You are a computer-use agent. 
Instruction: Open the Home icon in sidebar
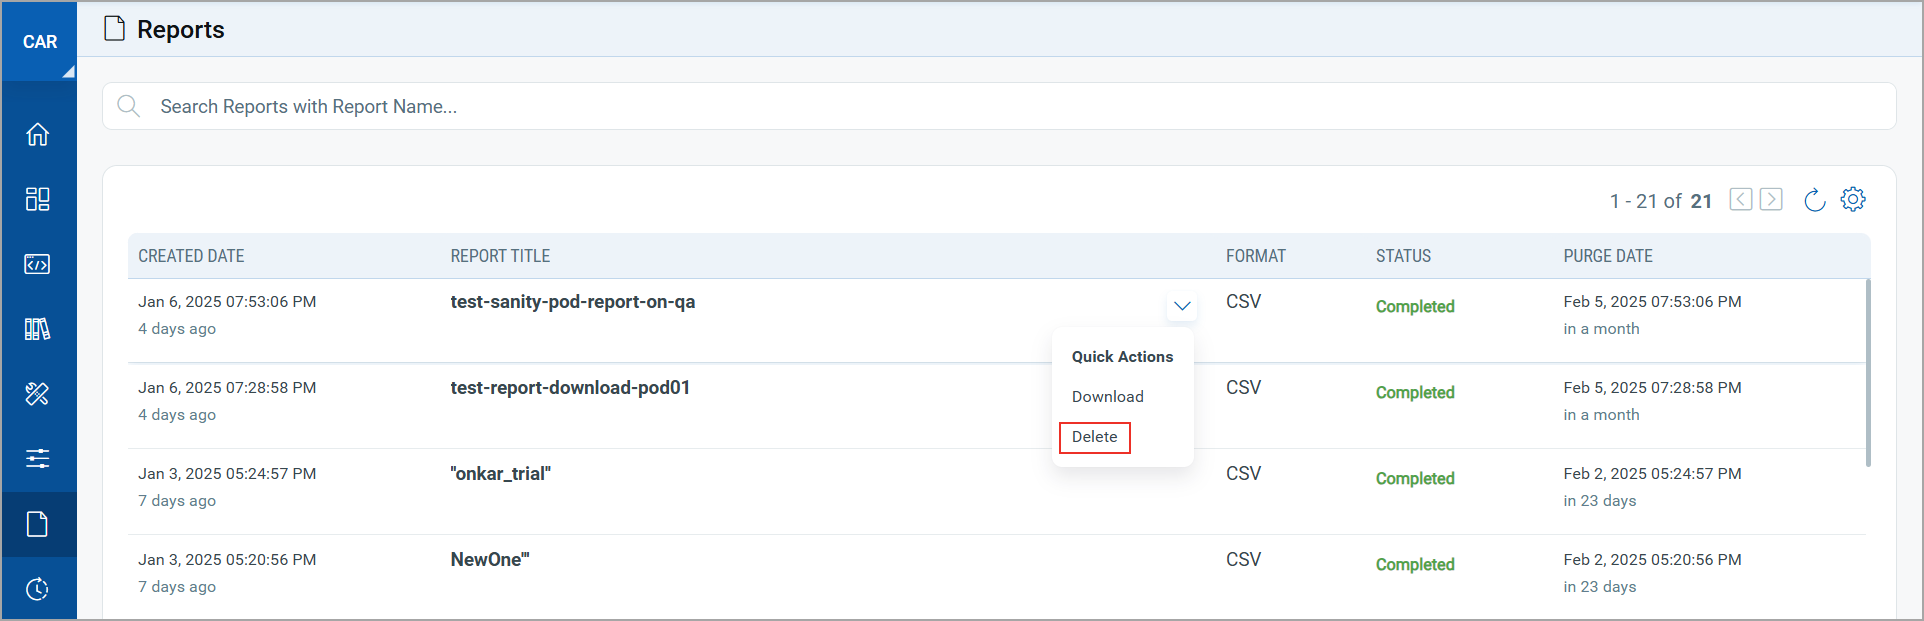(38, 134)
